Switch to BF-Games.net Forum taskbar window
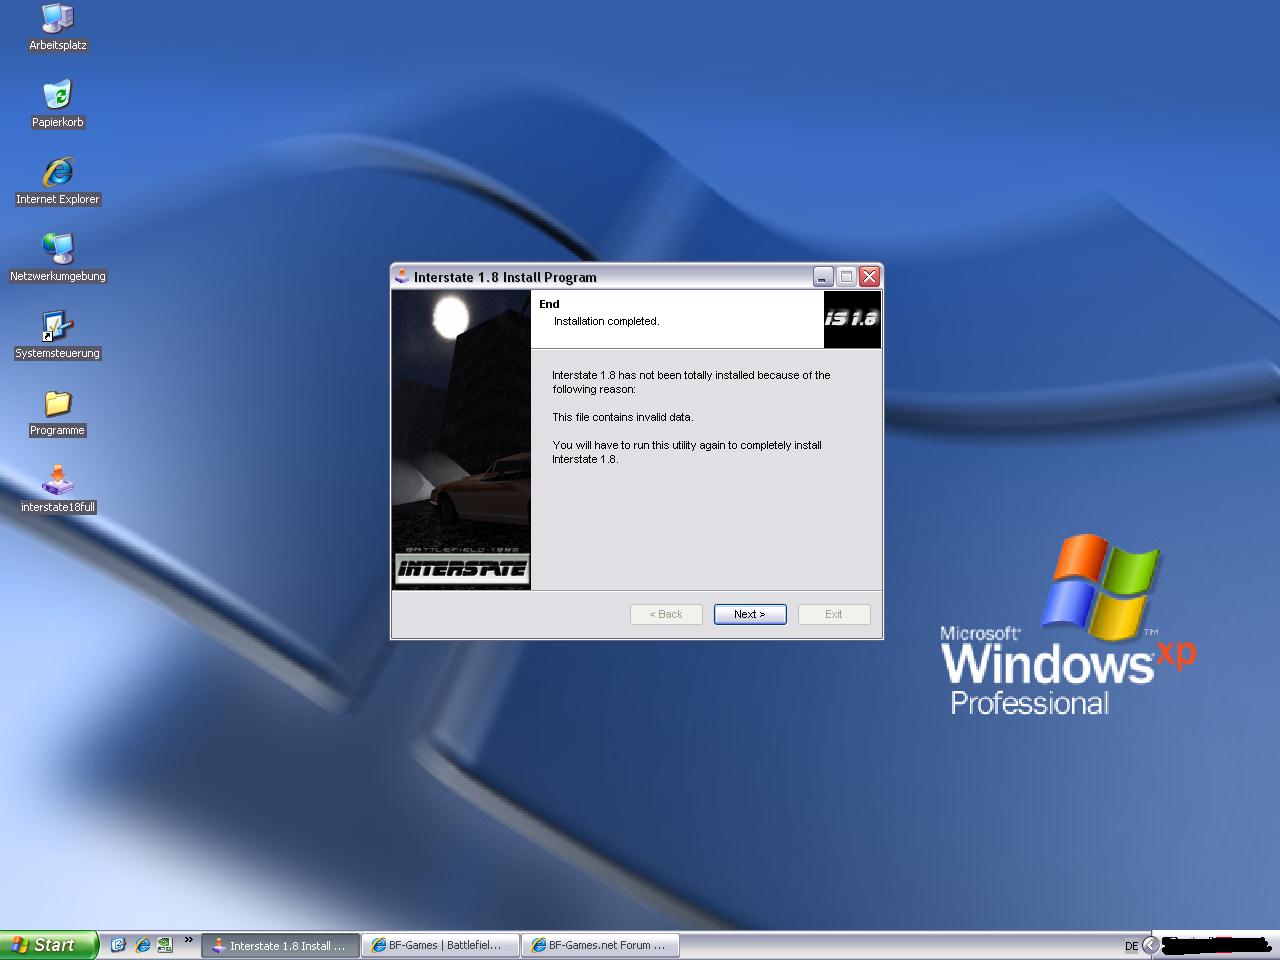This screenshot has height=960, width=1280. coord(600,945)
